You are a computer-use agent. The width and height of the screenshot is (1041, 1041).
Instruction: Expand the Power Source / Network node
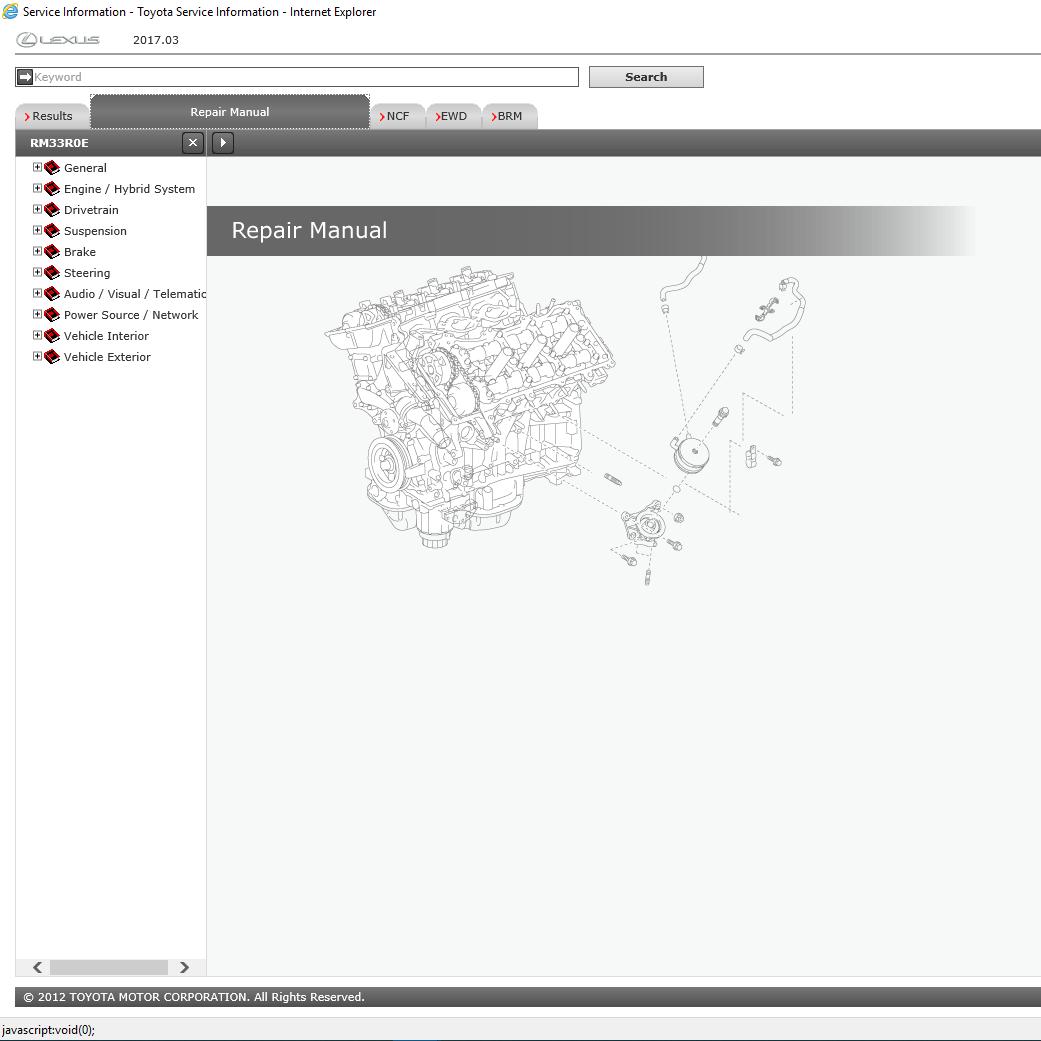(37, 314)
